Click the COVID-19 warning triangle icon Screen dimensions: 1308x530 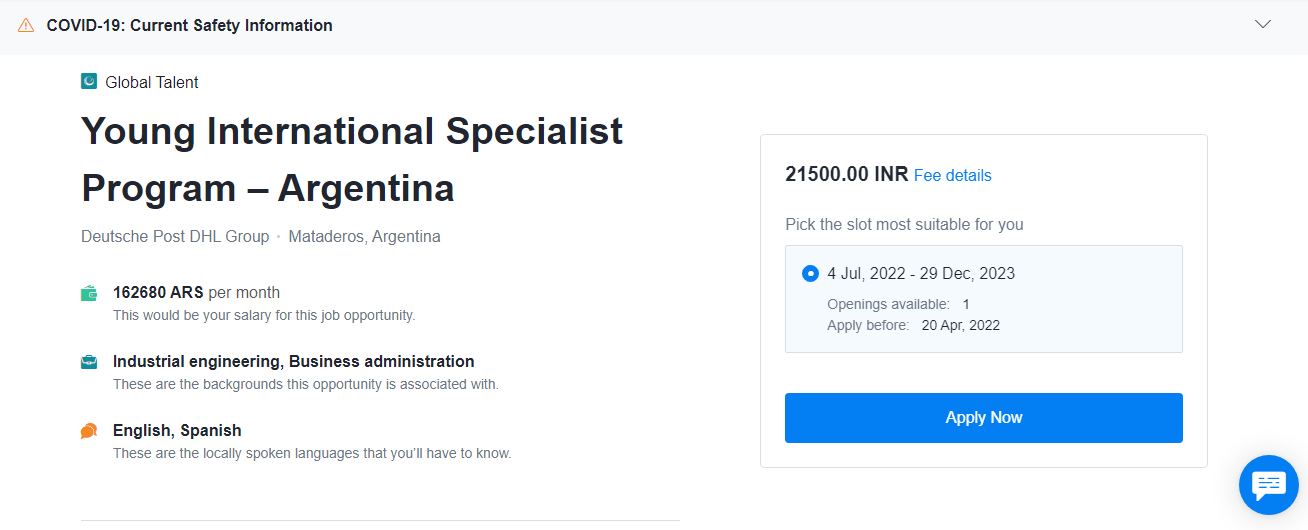(26, 25)
